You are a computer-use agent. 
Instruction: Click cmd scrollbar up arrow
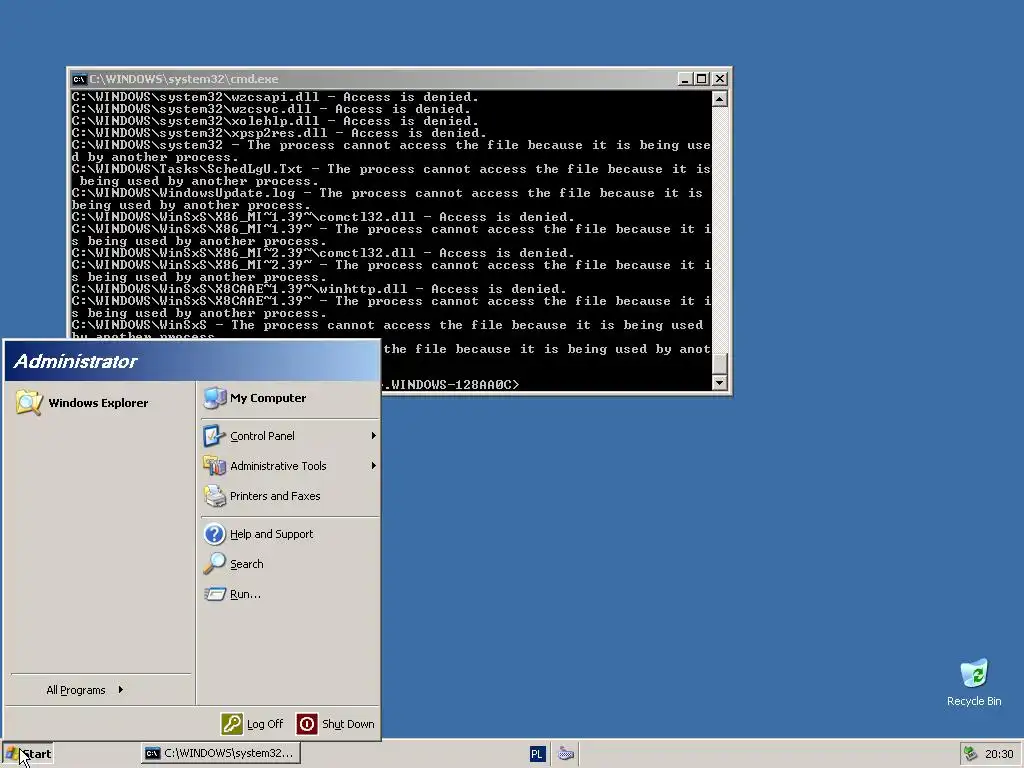[x=719, y=99]
